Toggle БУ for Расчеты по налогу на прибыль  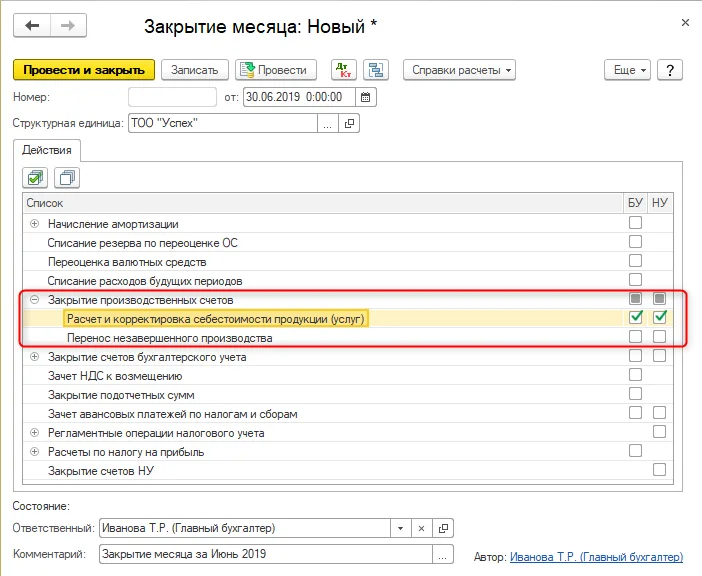635,451
